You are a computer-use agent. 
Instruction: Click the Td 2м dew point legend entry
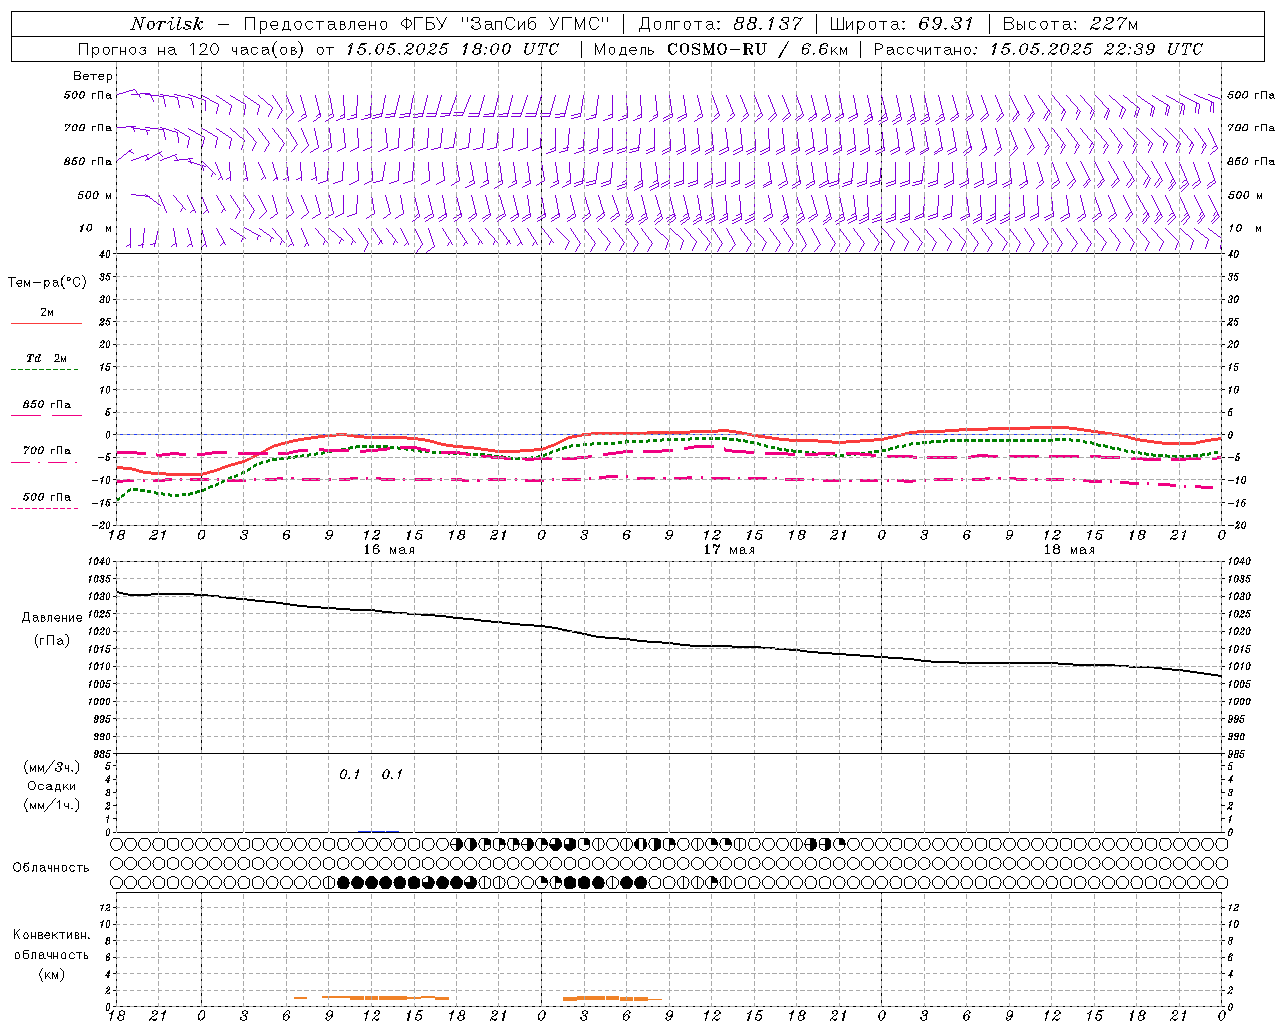click(46, 358)
